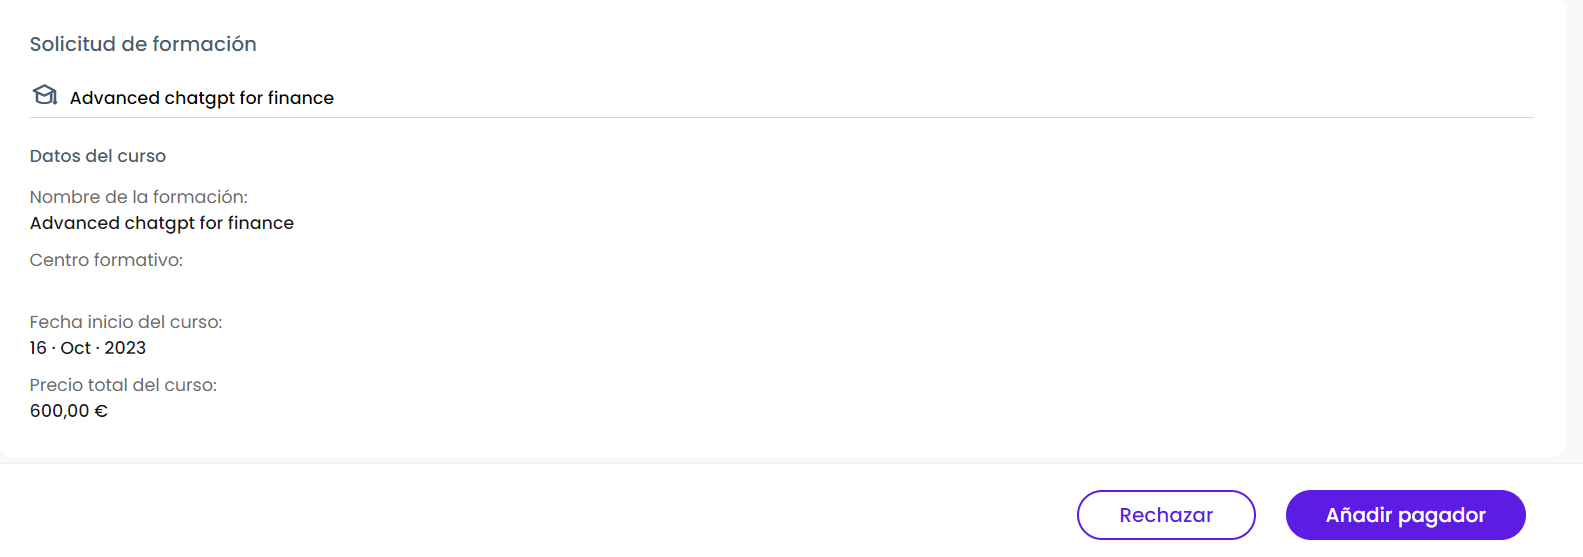Click course title beside graduation cap icon
This screenshot has width=1583, height=557.
click(x=202, y=98)
